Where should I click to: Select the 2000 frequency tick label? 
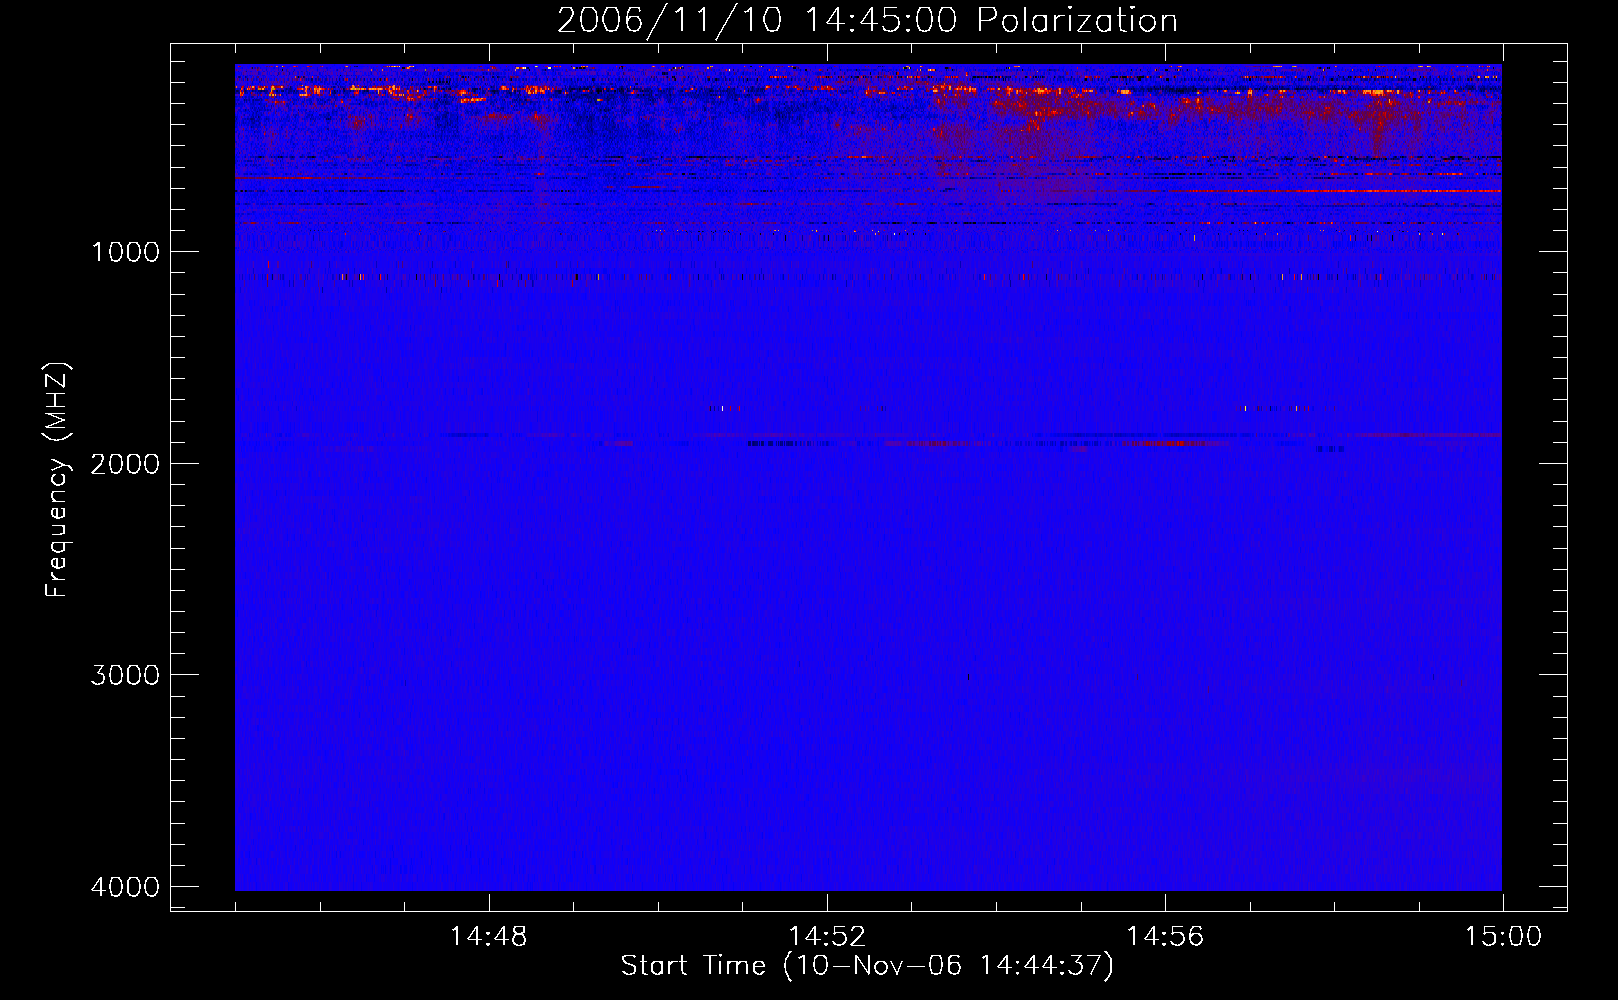point(125,464)
